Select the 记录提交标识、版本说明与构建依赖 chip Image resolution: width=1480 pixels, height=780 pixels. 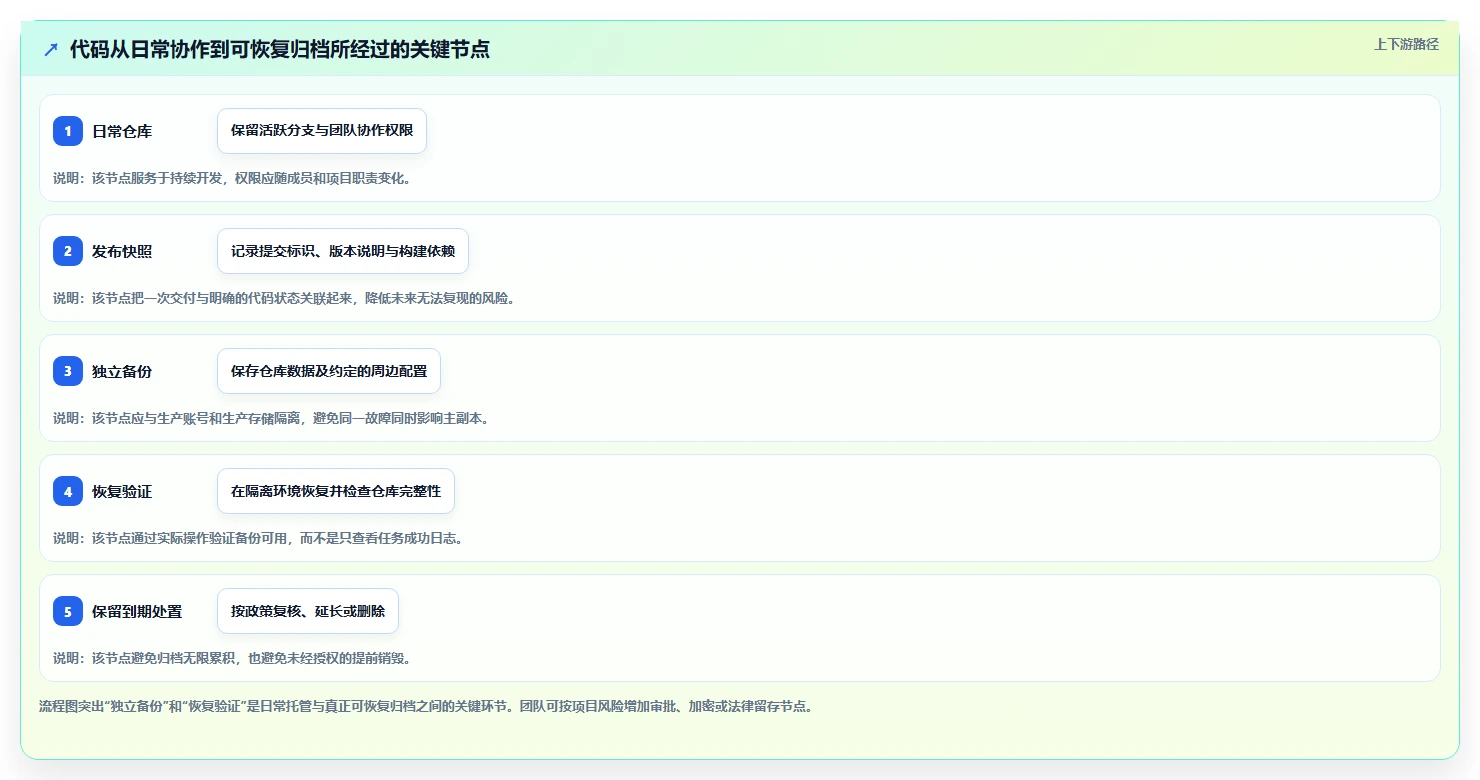[x=343, y=251]
